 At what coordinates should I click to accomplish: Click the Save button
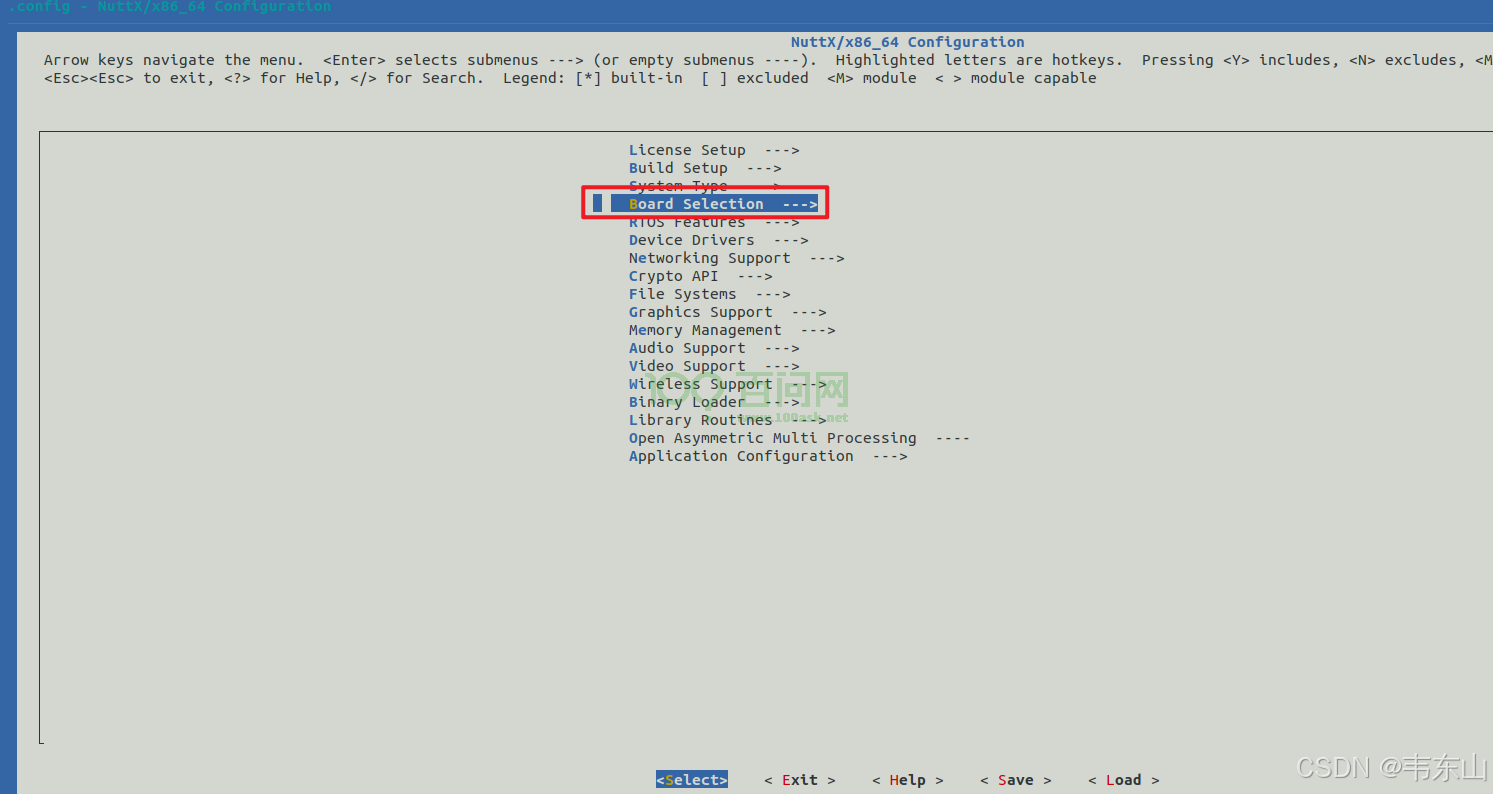tap(1016, 780)
